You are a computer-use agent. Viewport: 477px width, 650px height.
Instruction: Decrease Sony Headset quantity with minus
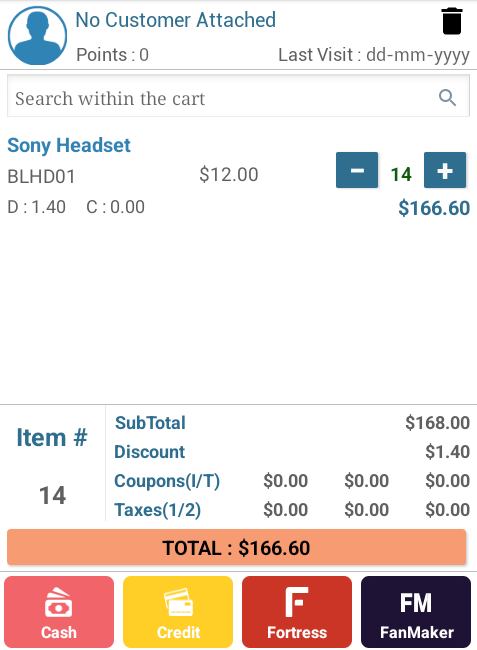click(x=357, y=170)
